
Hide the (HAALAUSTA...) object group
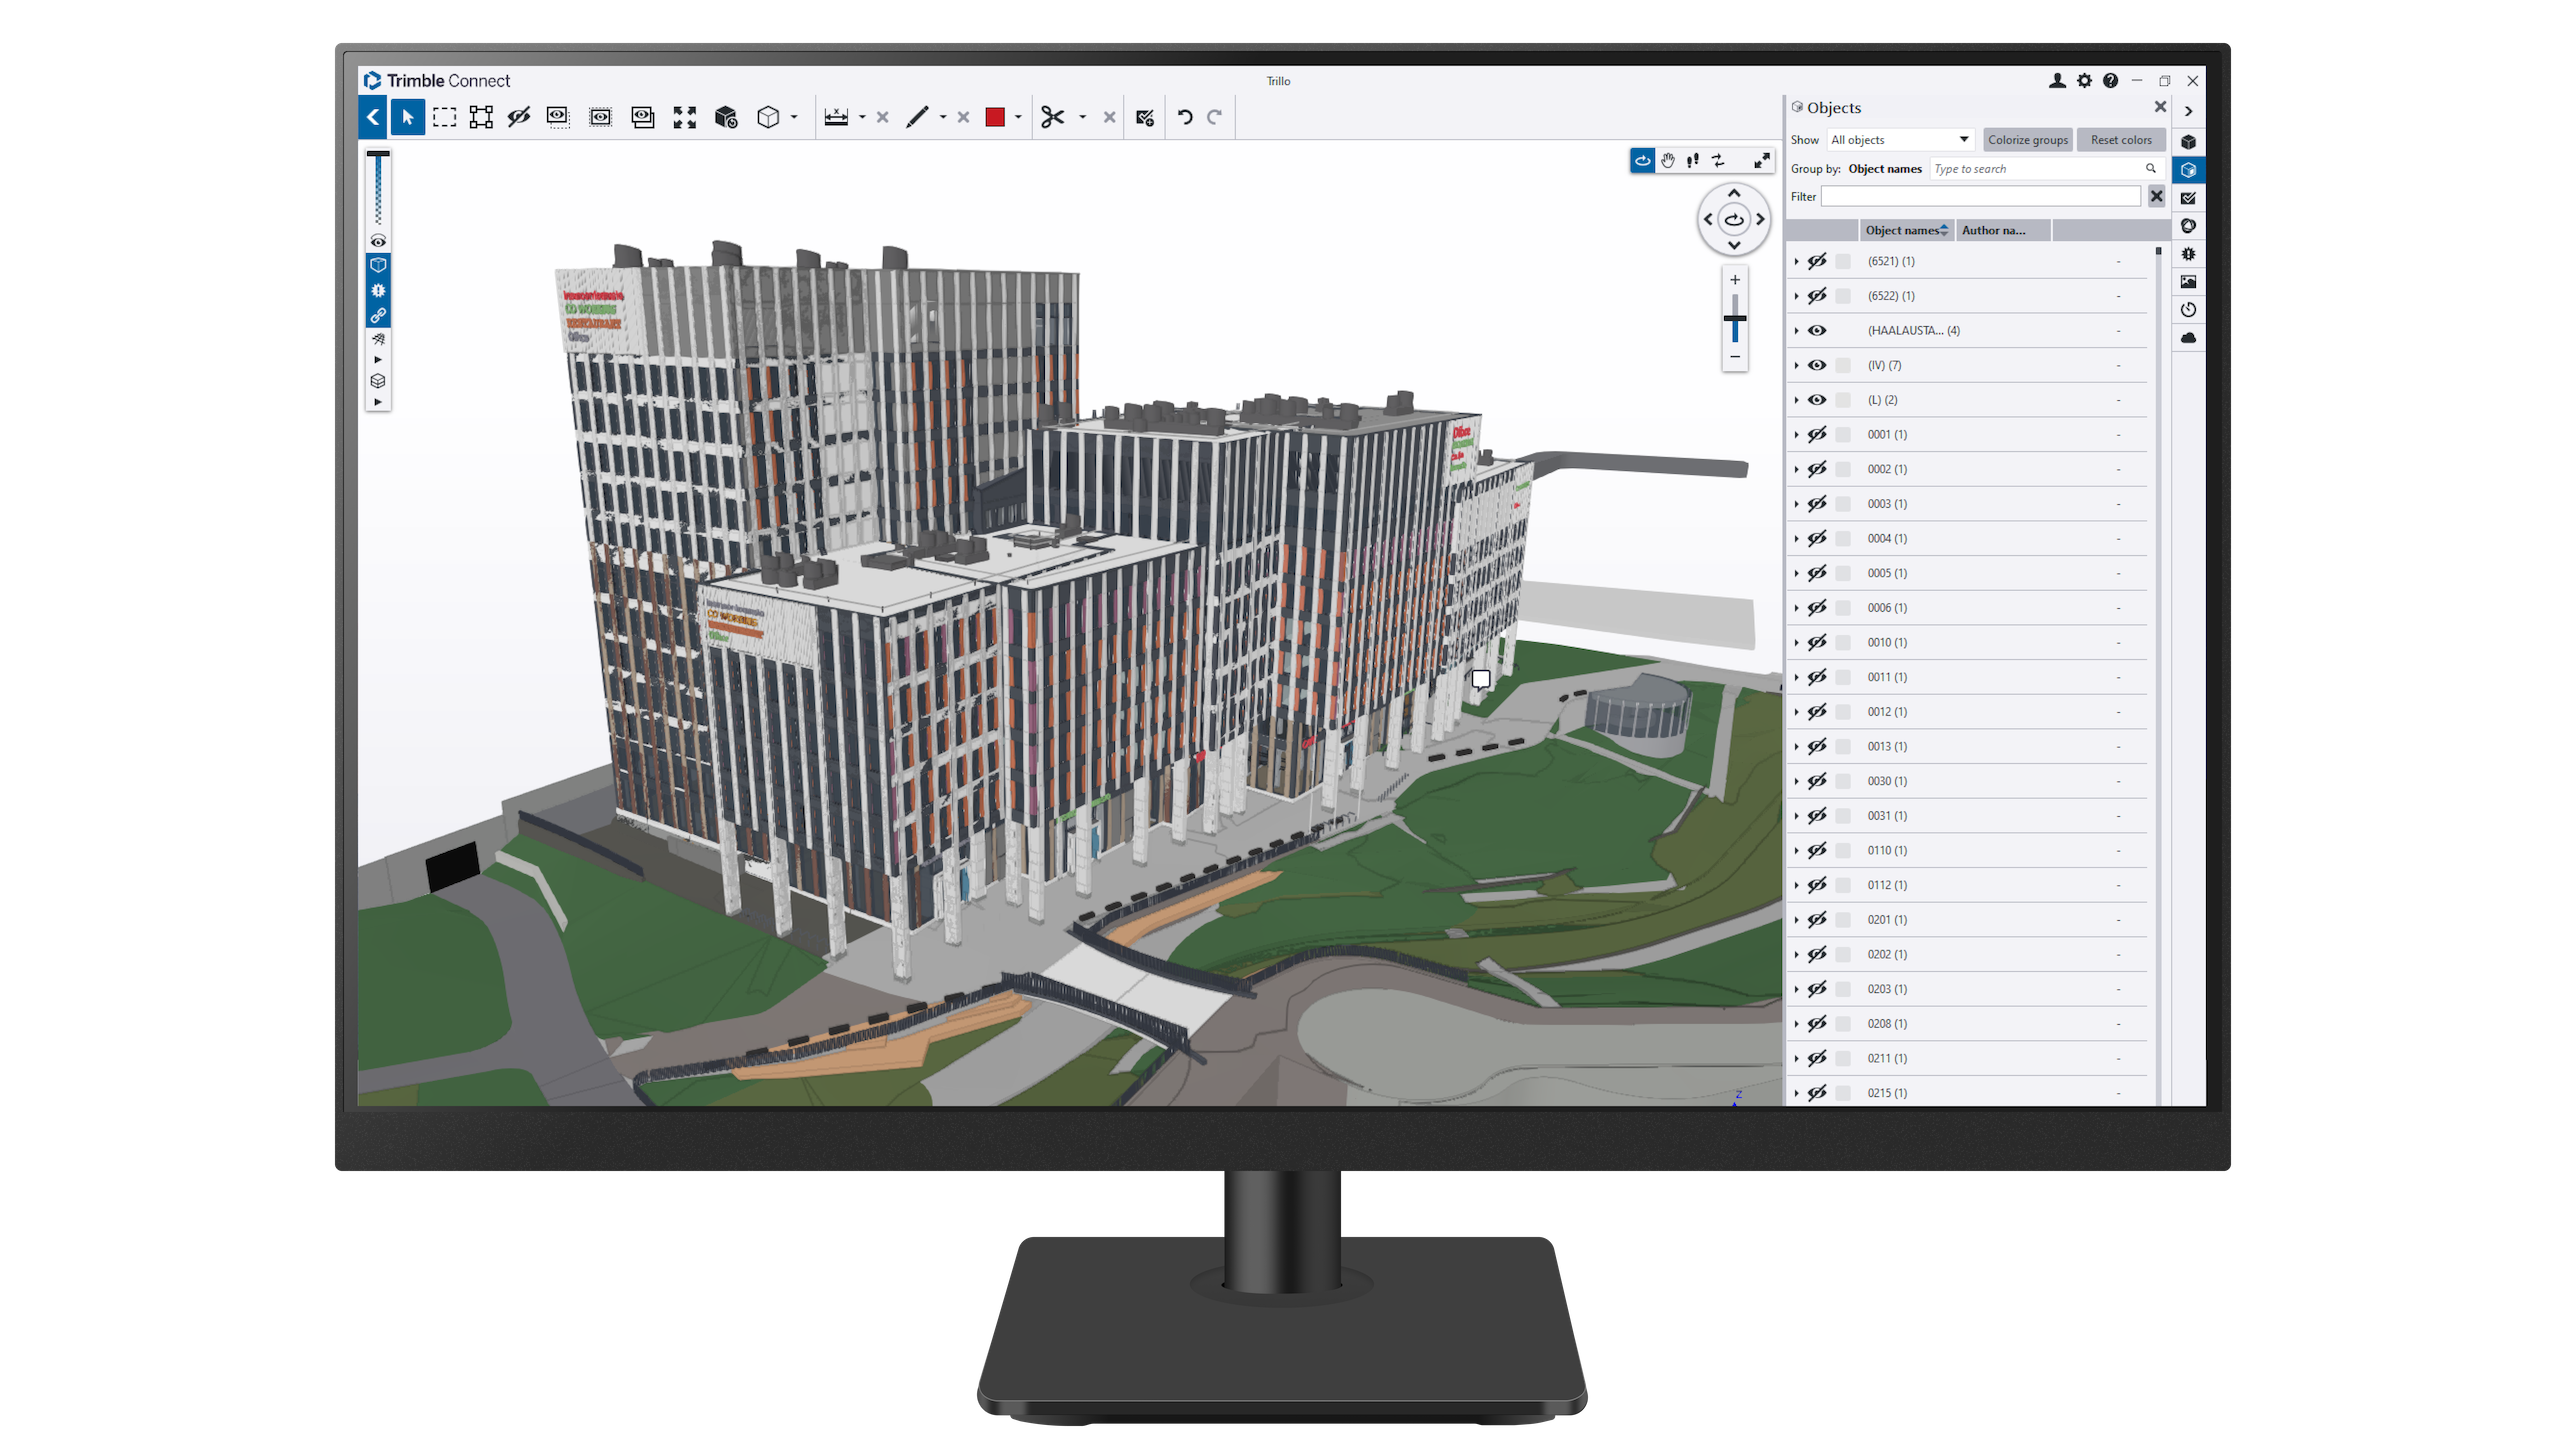1818,330
